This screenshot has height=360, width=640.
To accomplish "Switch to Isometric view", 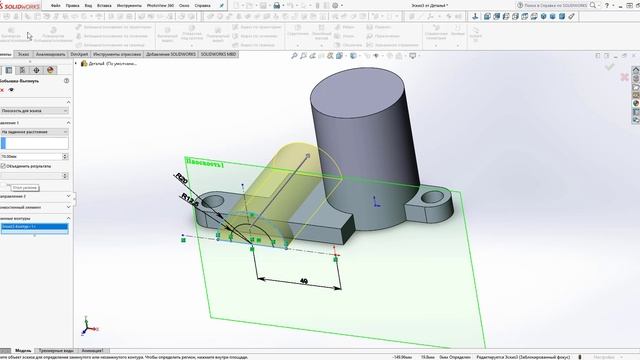I will (544, 16).
